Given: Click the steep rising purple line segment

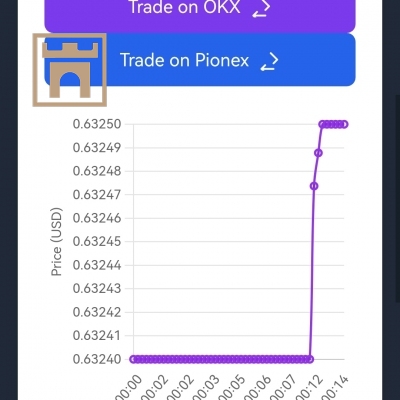Looking at the screenshot, I should click(x=312, y=273).
